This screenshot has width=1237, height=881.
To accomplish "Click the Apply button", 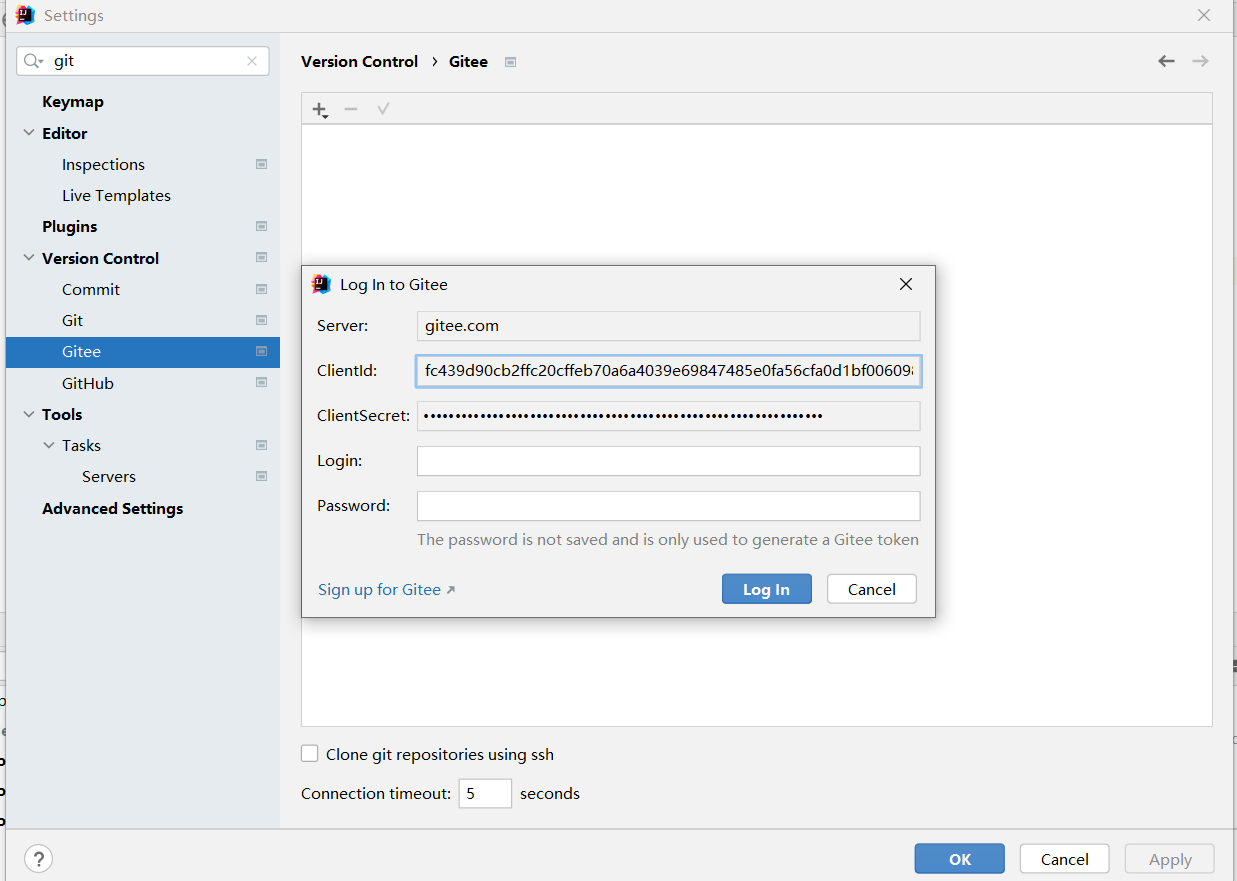I will pos(1170,859).
